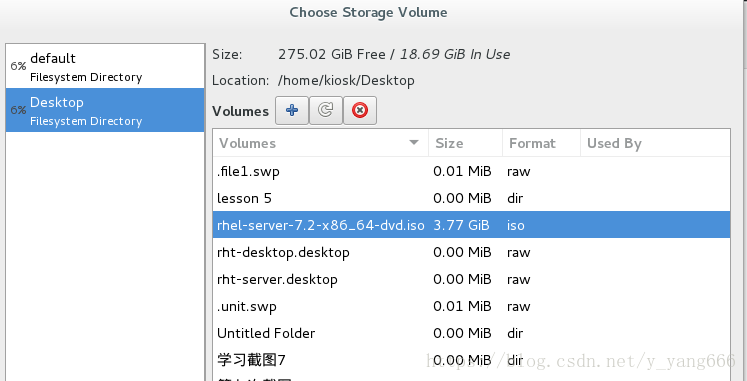Select the Desktop storage pool
747x381 pixels.
pyautogui.click(x=105, y=110)
